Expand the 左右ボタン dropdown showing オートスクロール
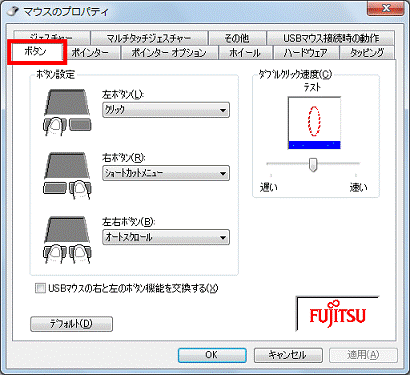This screenshot has width=410, height=375. coord(166,237)
